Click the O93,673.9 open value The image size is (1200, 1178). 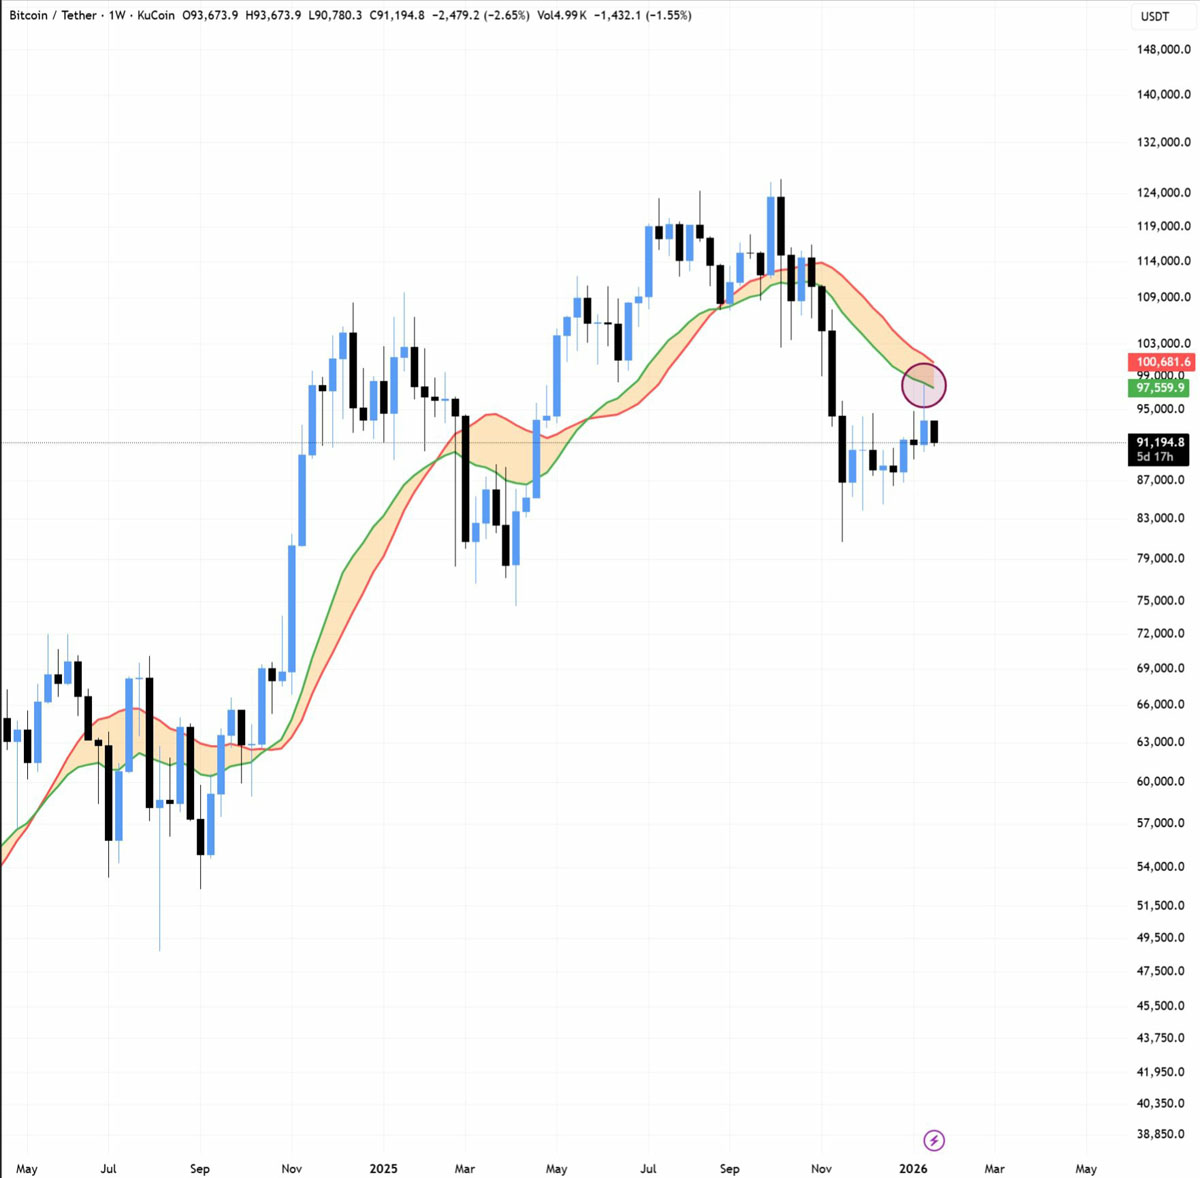pyautogui.click(x=210, y=16)
